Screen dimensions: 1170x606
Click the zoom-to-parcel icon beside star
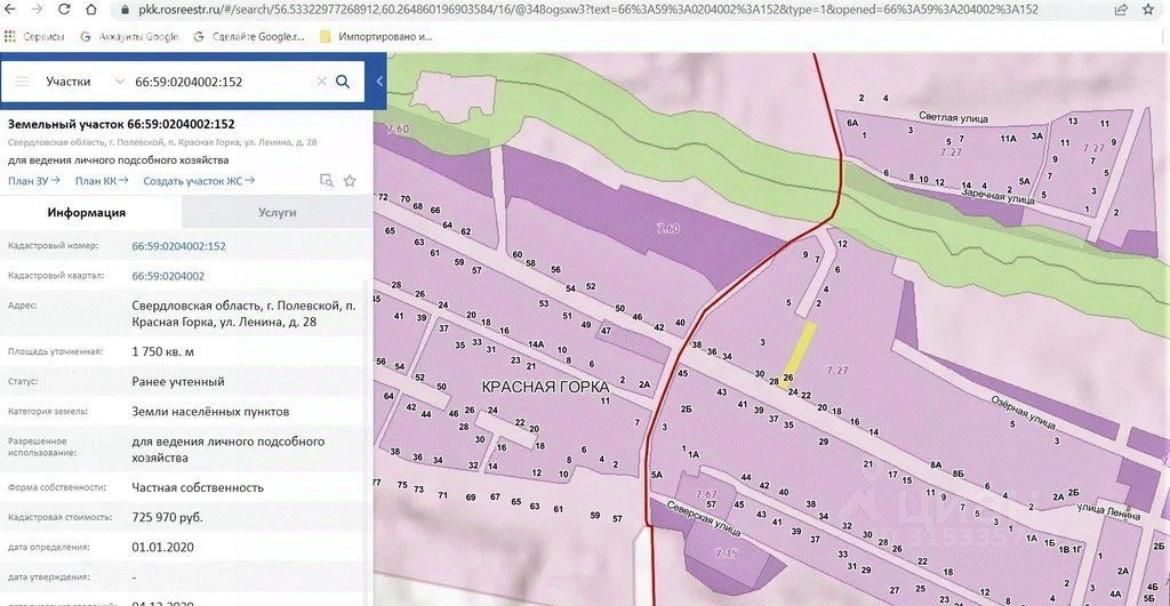coord(326,181)
